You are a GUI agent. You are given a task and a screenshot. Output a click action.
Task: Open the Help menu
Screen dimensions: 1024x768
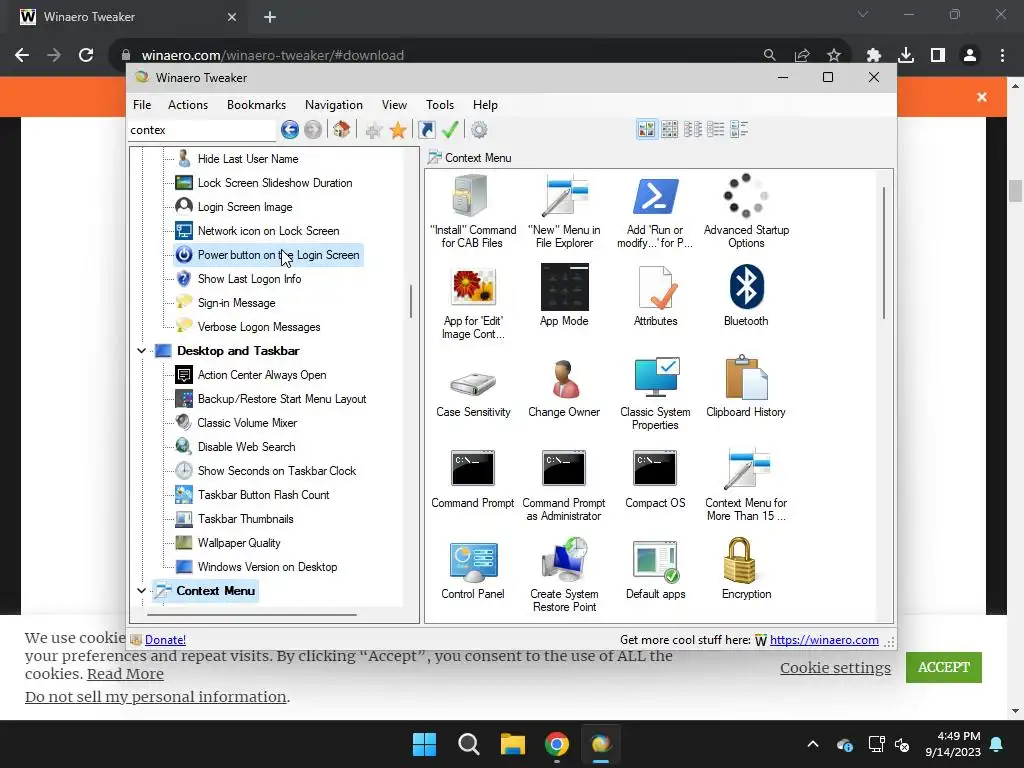pyautogui.click(x=485, y=105)
